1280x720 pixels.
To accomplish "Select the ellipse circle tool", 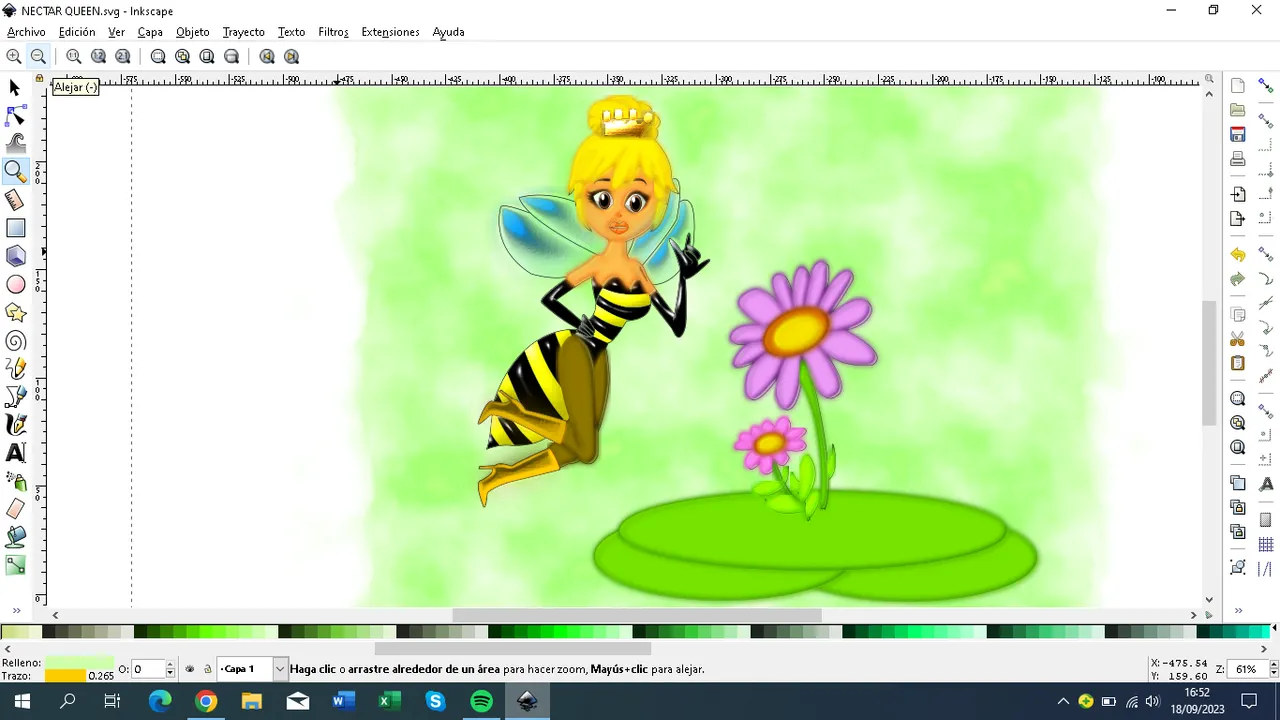I will tap(15, 285).
